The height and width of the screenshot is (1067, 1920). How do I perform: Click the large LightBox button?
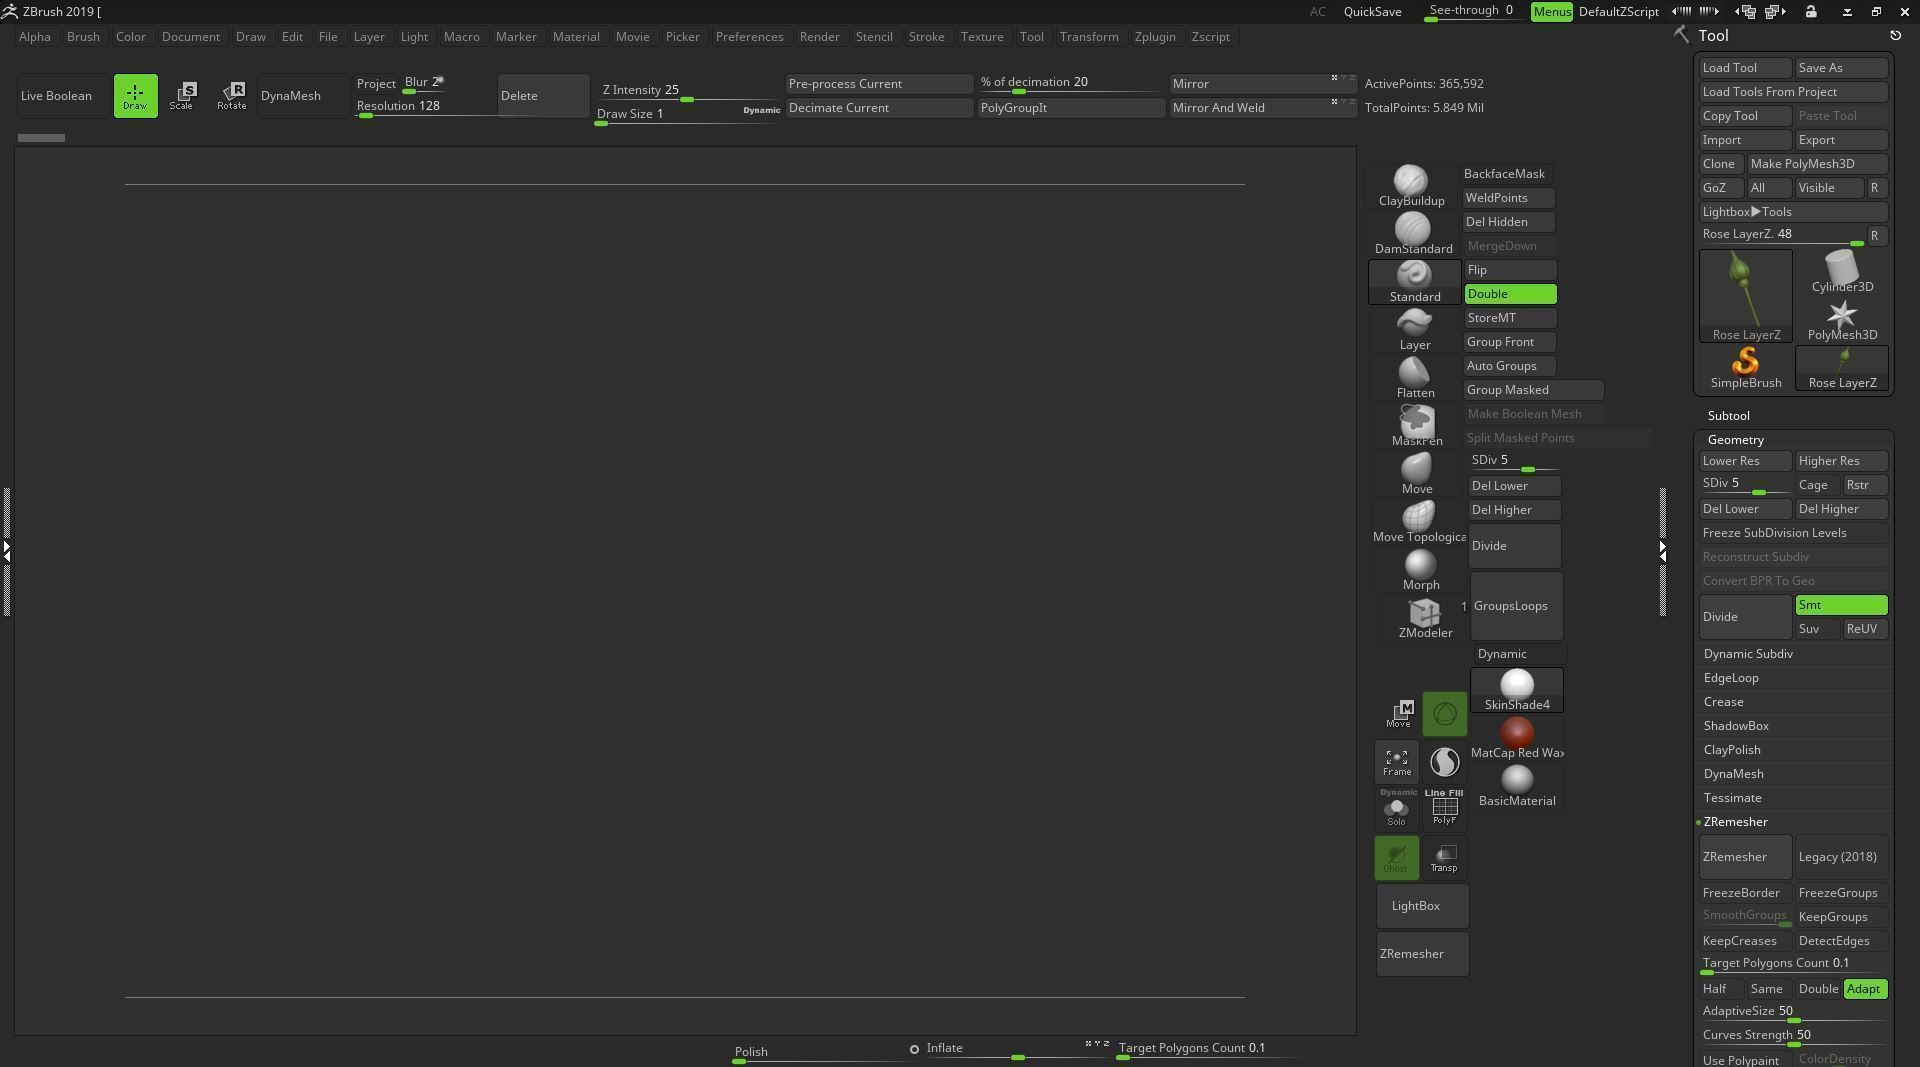[1422, 906]
